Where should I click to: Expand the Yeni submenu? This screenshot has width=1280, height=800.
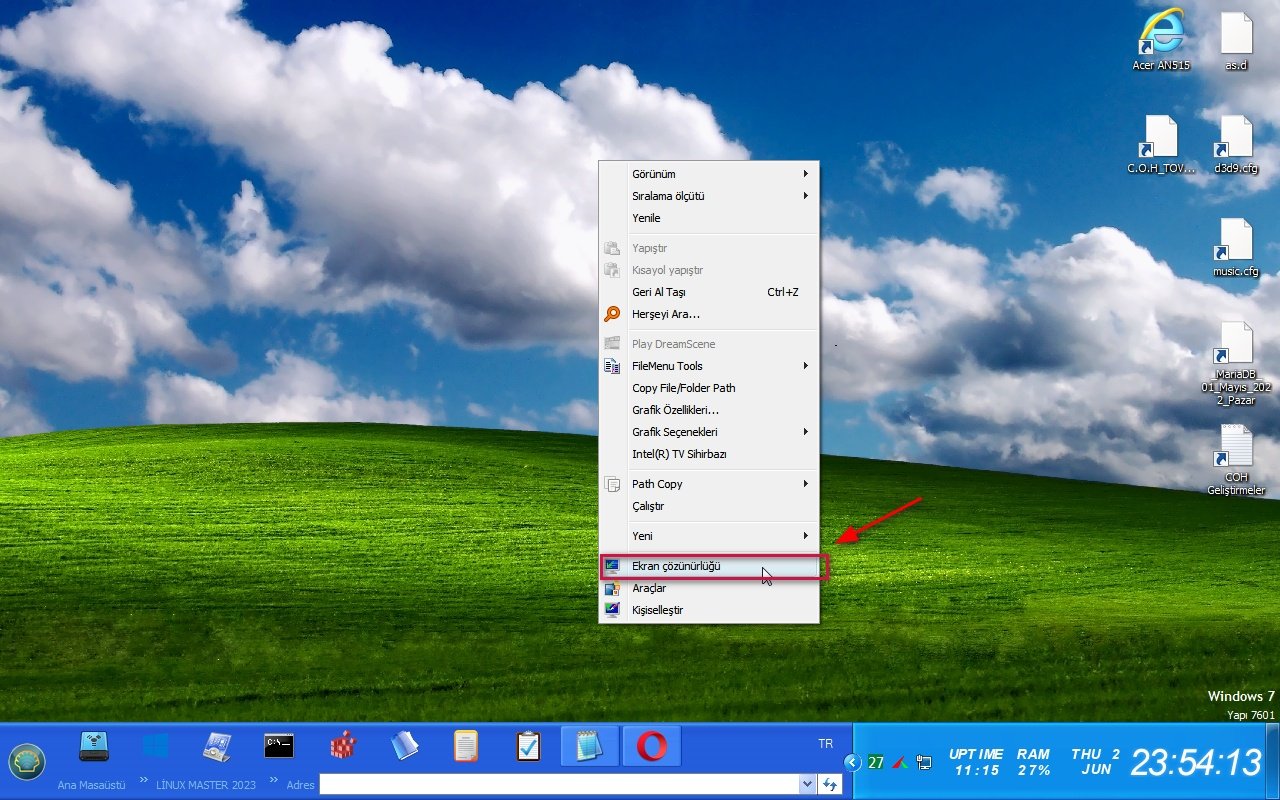pyautogui.click(x=709, y=536)
